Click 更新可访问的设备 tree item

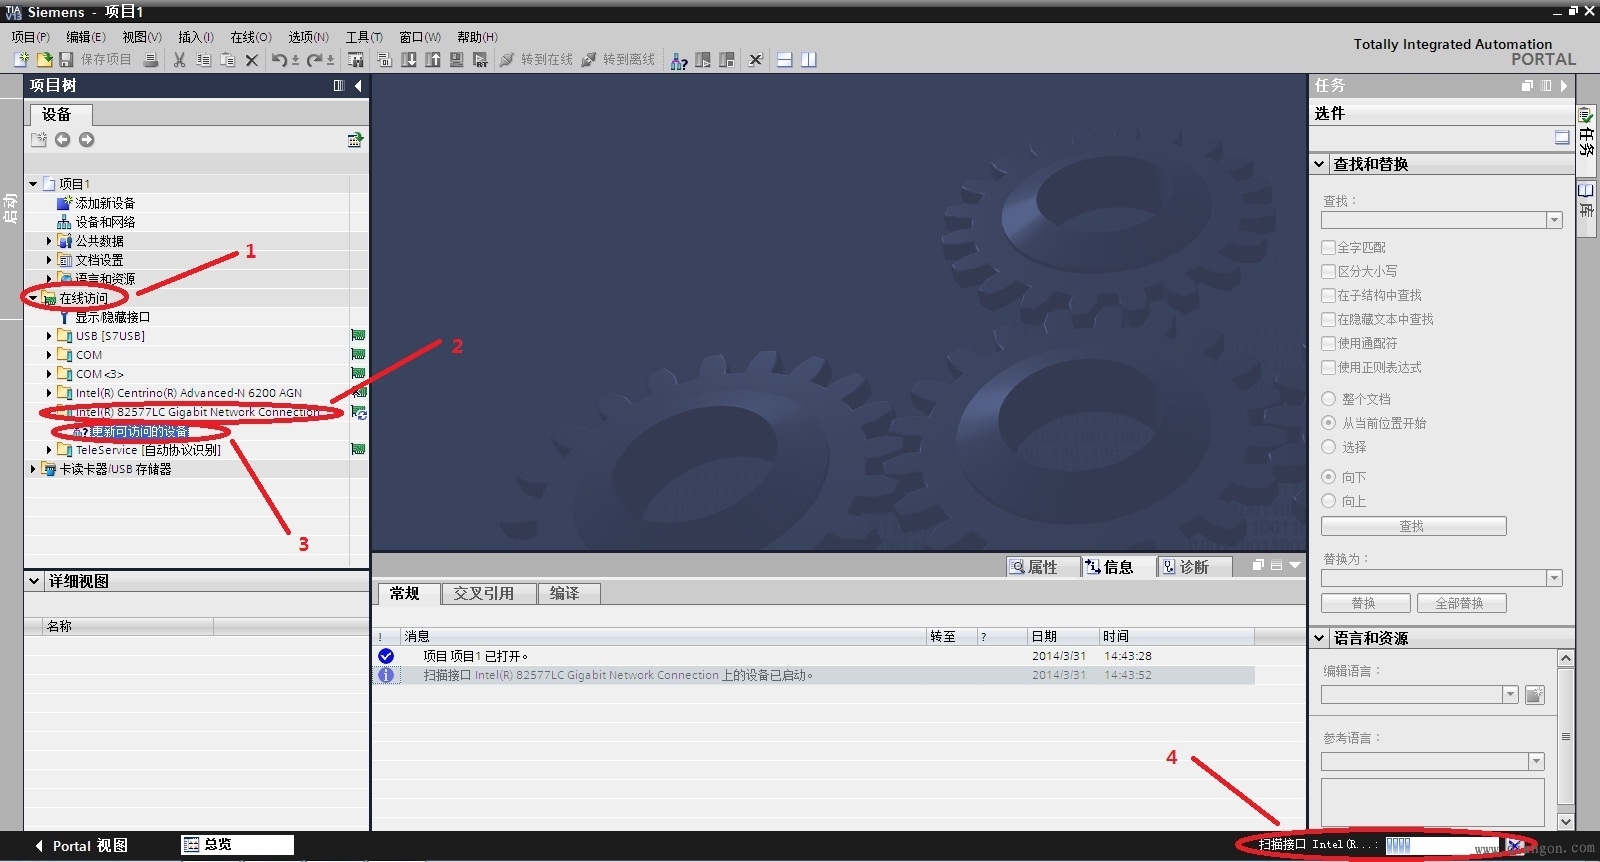[x=140, y=432]
